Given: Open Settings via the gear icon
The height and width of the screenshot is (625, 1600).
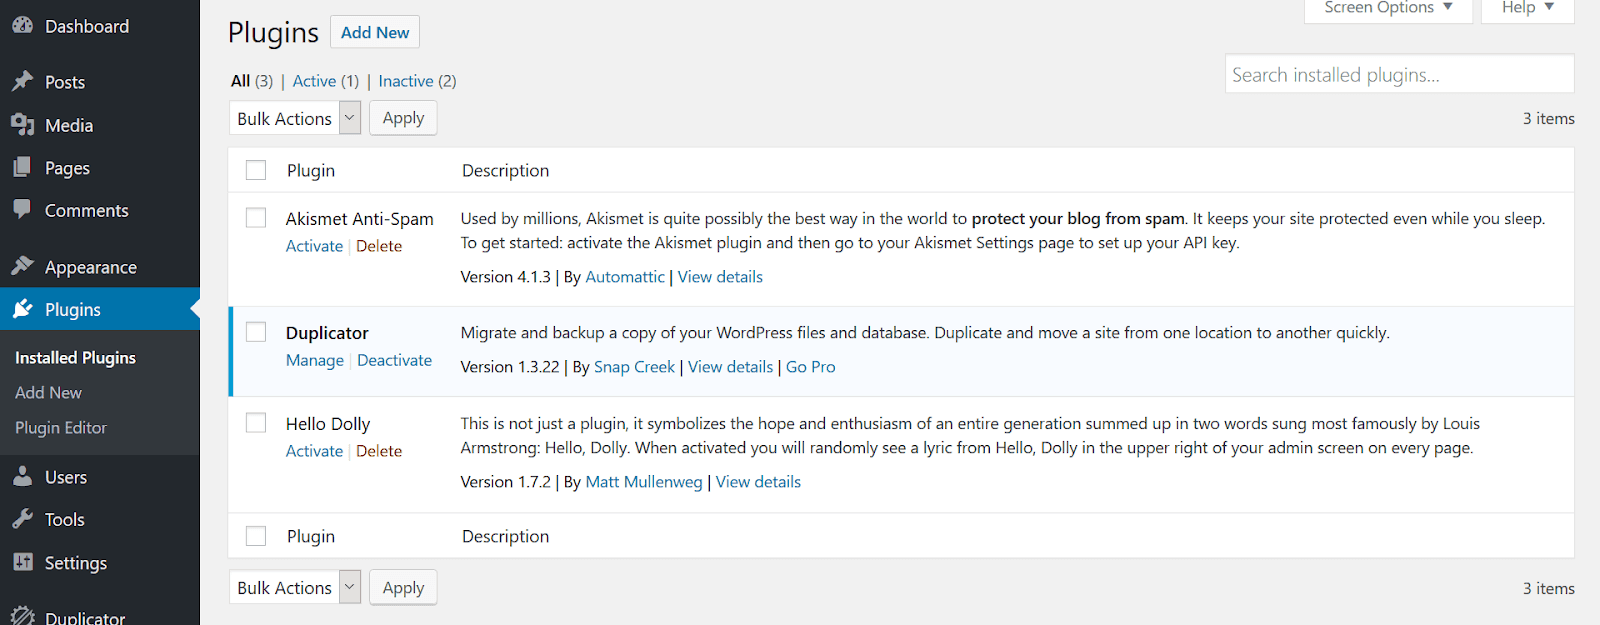Looking at the screenshot, I should pyautogui.click(x=23, y=562).
